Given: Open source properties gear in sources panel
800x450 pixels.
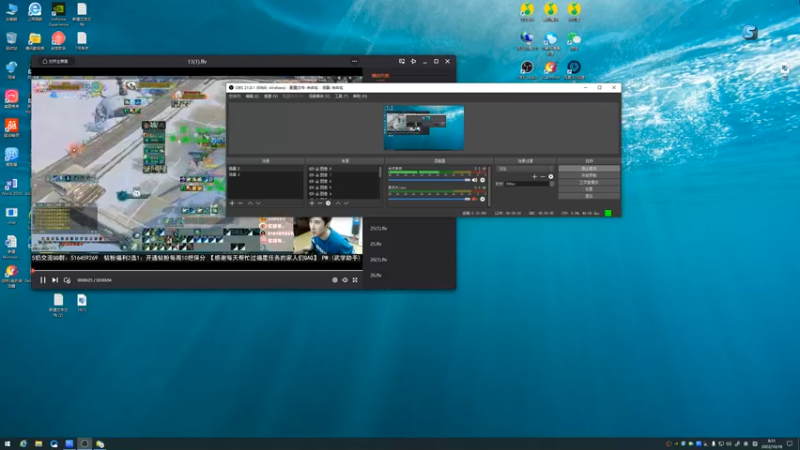Looking at the screenshot, I should 328,203.
